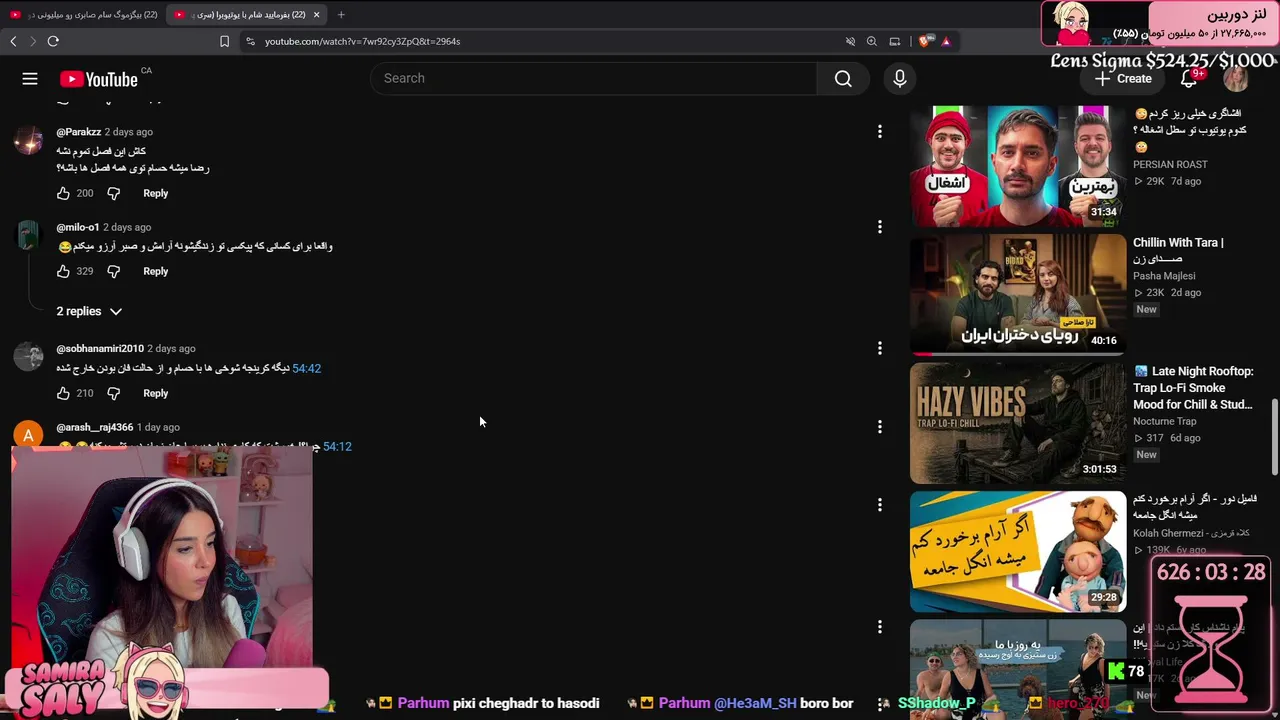The width and height of the screenshot is (1280, 720).
Task: Open the HAZY VIBES 3:01:53 thumbnail
Action: point(1017,423)
